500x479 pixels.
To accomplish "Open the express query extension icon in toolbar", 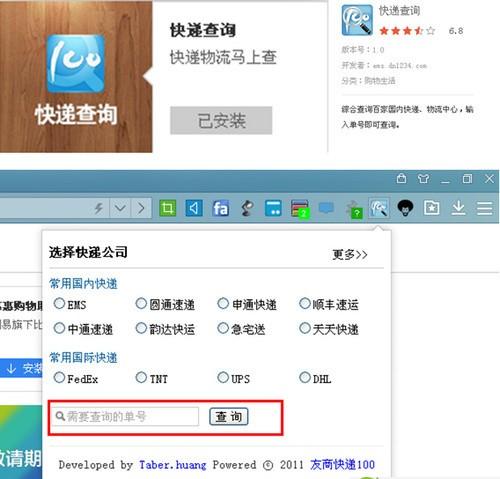I will click(379, 208).
